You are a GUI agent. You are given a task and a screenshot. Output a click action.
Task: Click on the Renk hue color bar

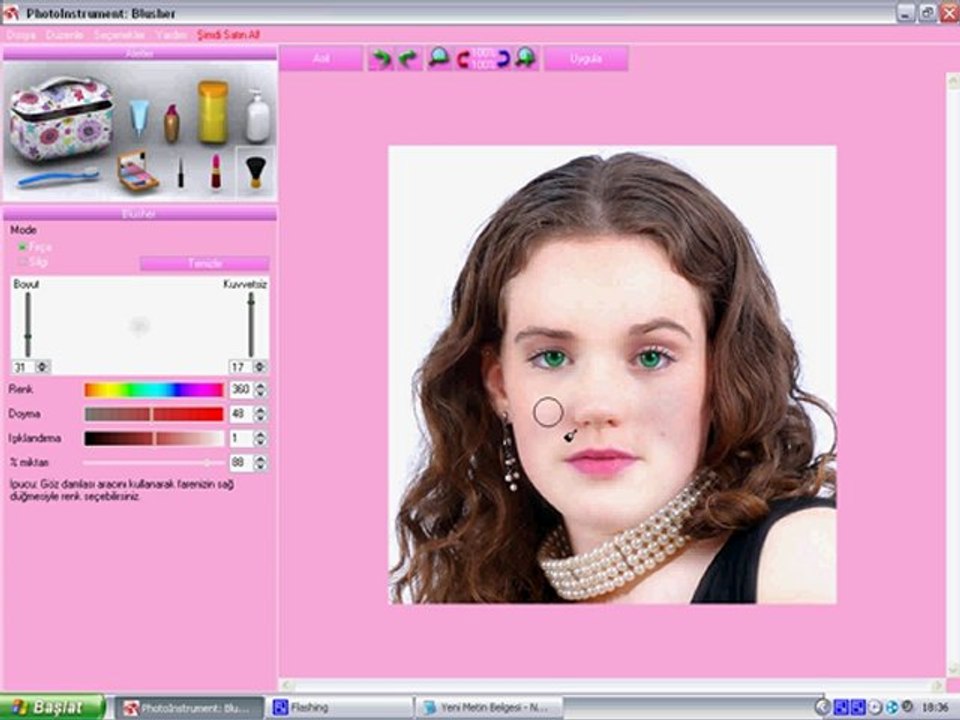coord(154,389)
